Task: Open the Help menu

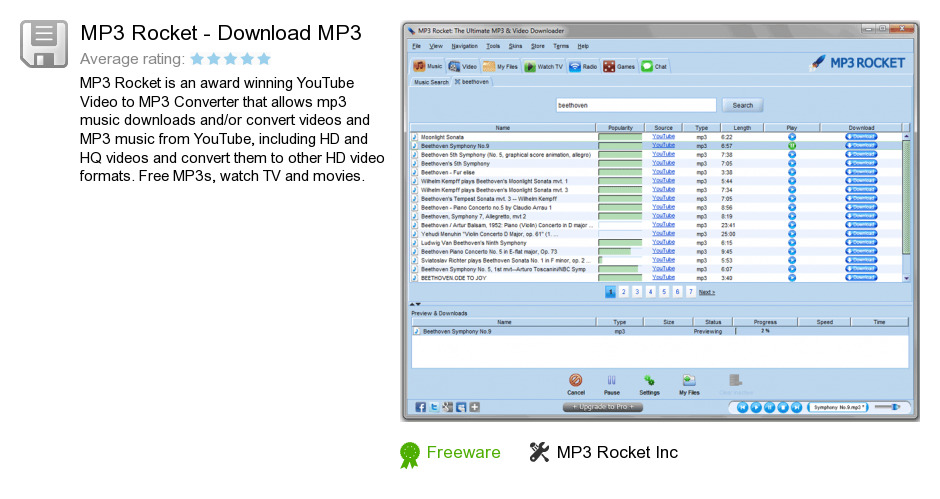Action: 583,46
